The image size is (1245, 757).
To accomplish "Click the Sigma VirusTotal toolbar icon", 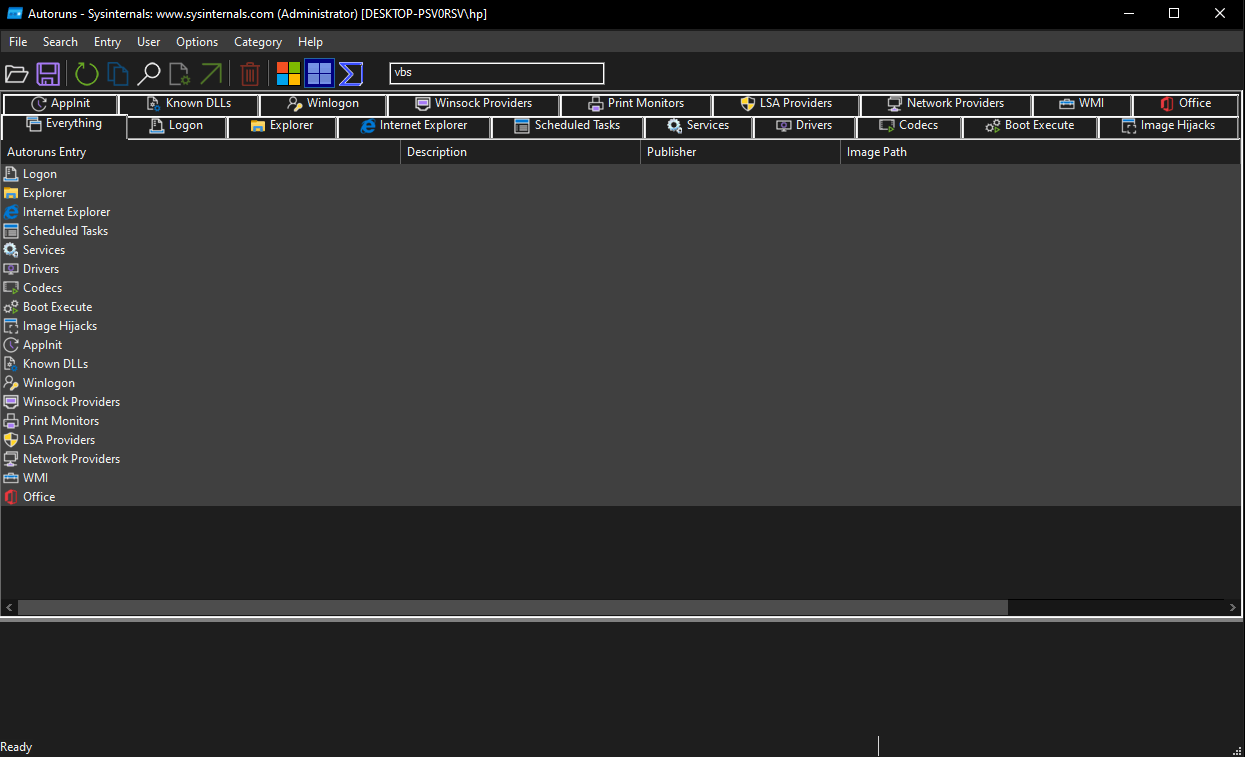I will (350, 74).
